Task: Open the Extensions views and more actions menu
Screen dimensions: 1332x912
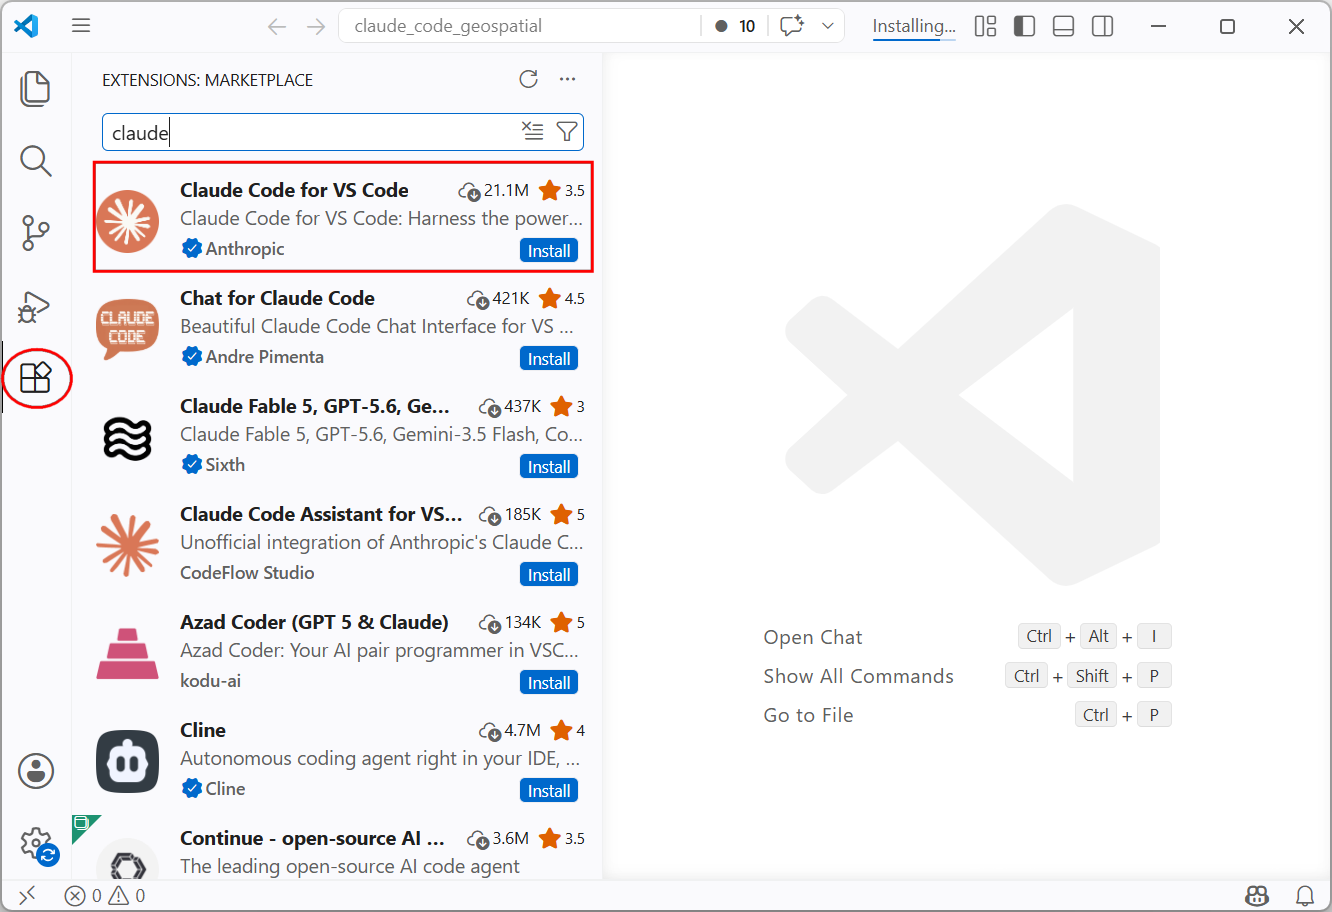Action: click(x=568, y=79)
